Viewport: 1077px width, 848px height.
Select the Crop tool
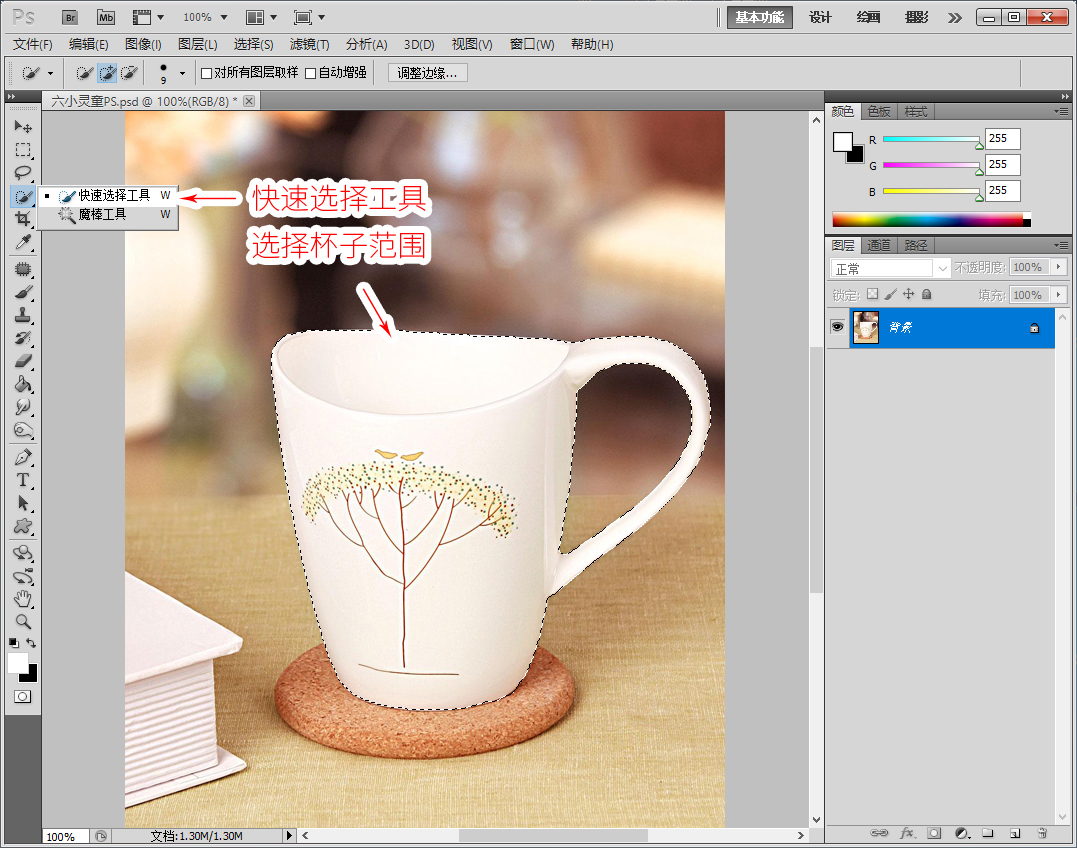[x=23, y=219]
